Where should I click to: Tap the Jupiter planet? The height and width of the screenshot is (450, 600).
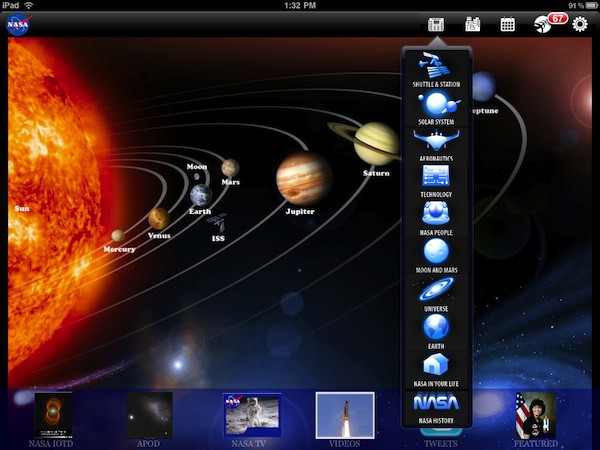[x=304, y=178]
